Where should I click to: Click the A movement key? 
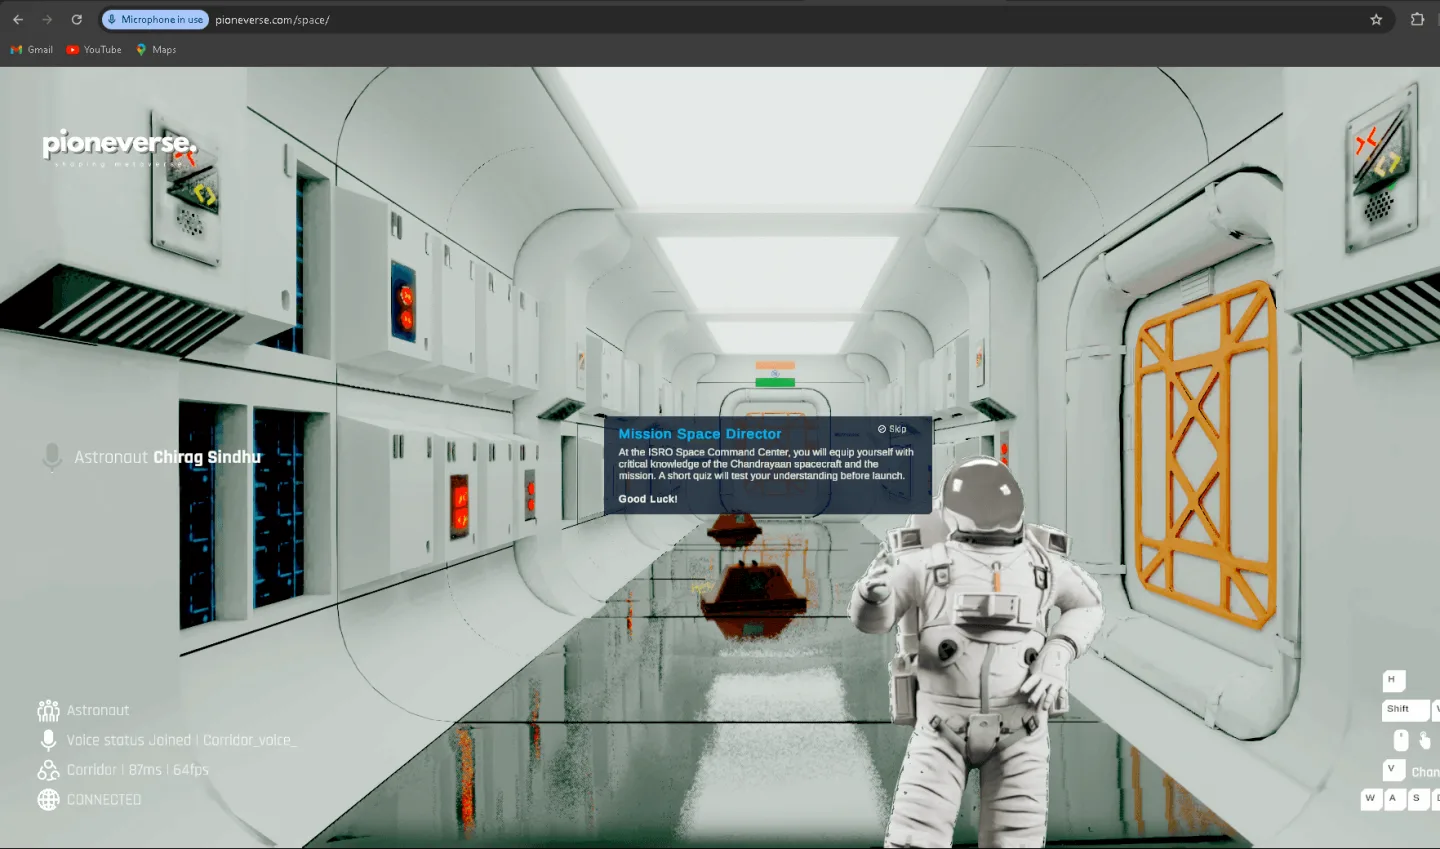pyautogui.click(x=1394, y=799)
